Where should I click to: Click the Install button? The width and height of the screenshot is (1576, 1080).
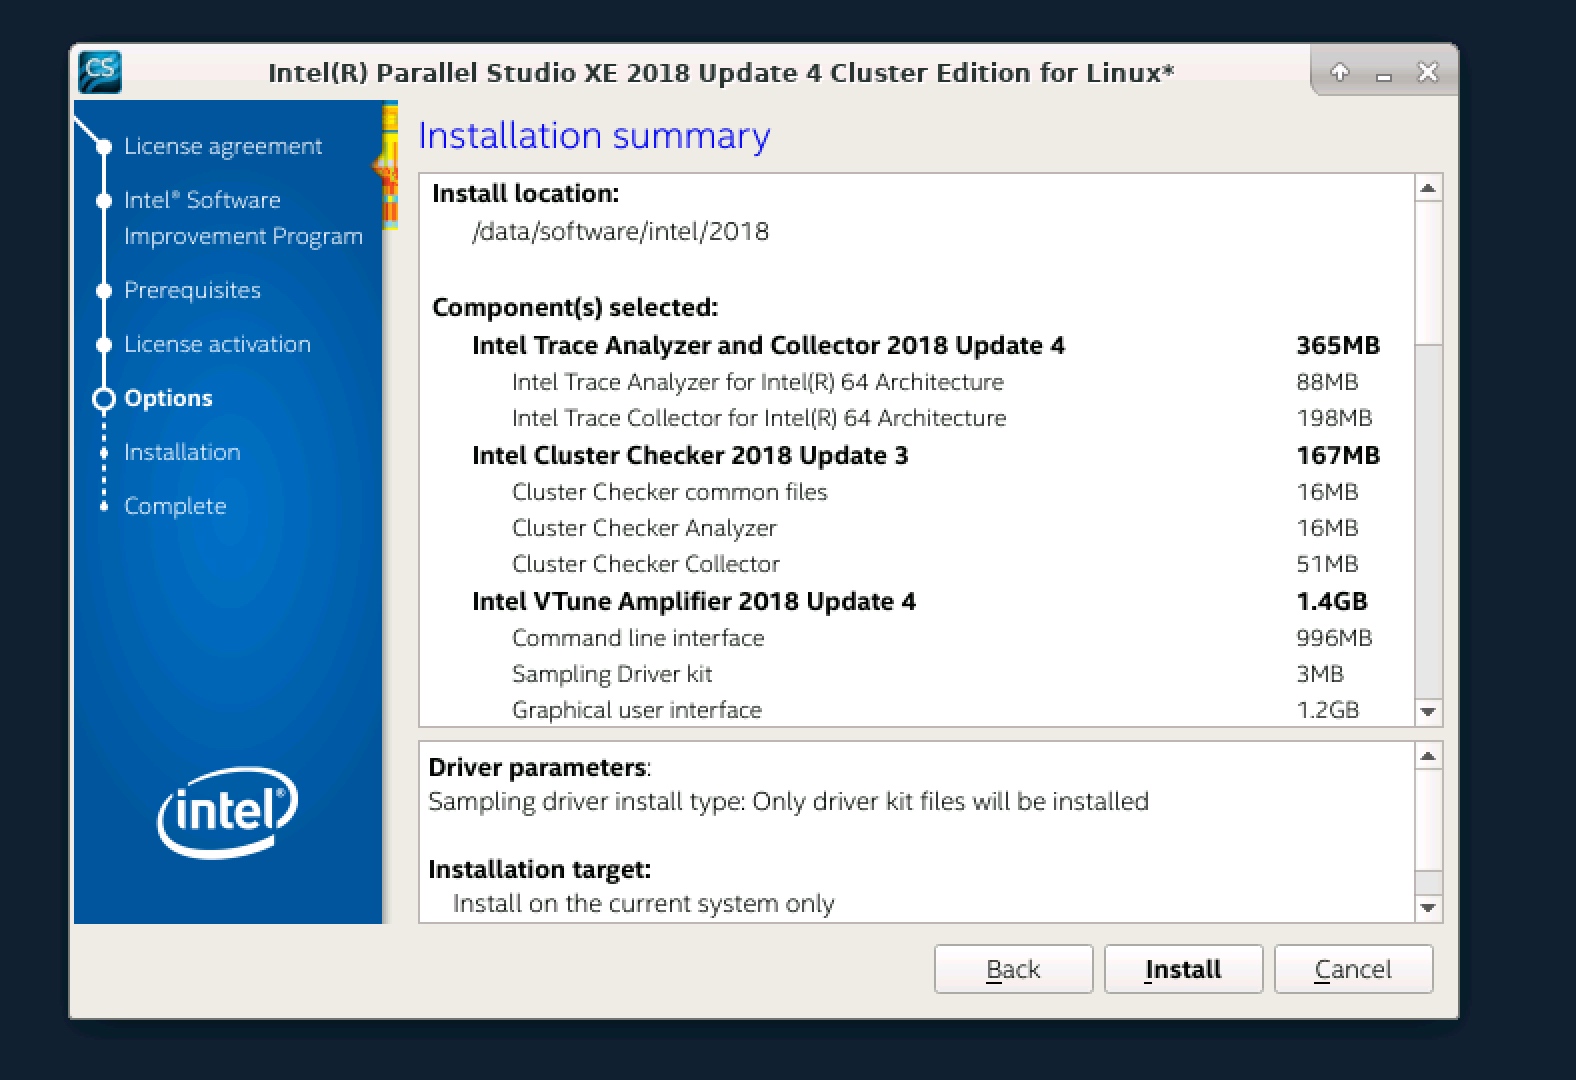(x=1183, y=969)
